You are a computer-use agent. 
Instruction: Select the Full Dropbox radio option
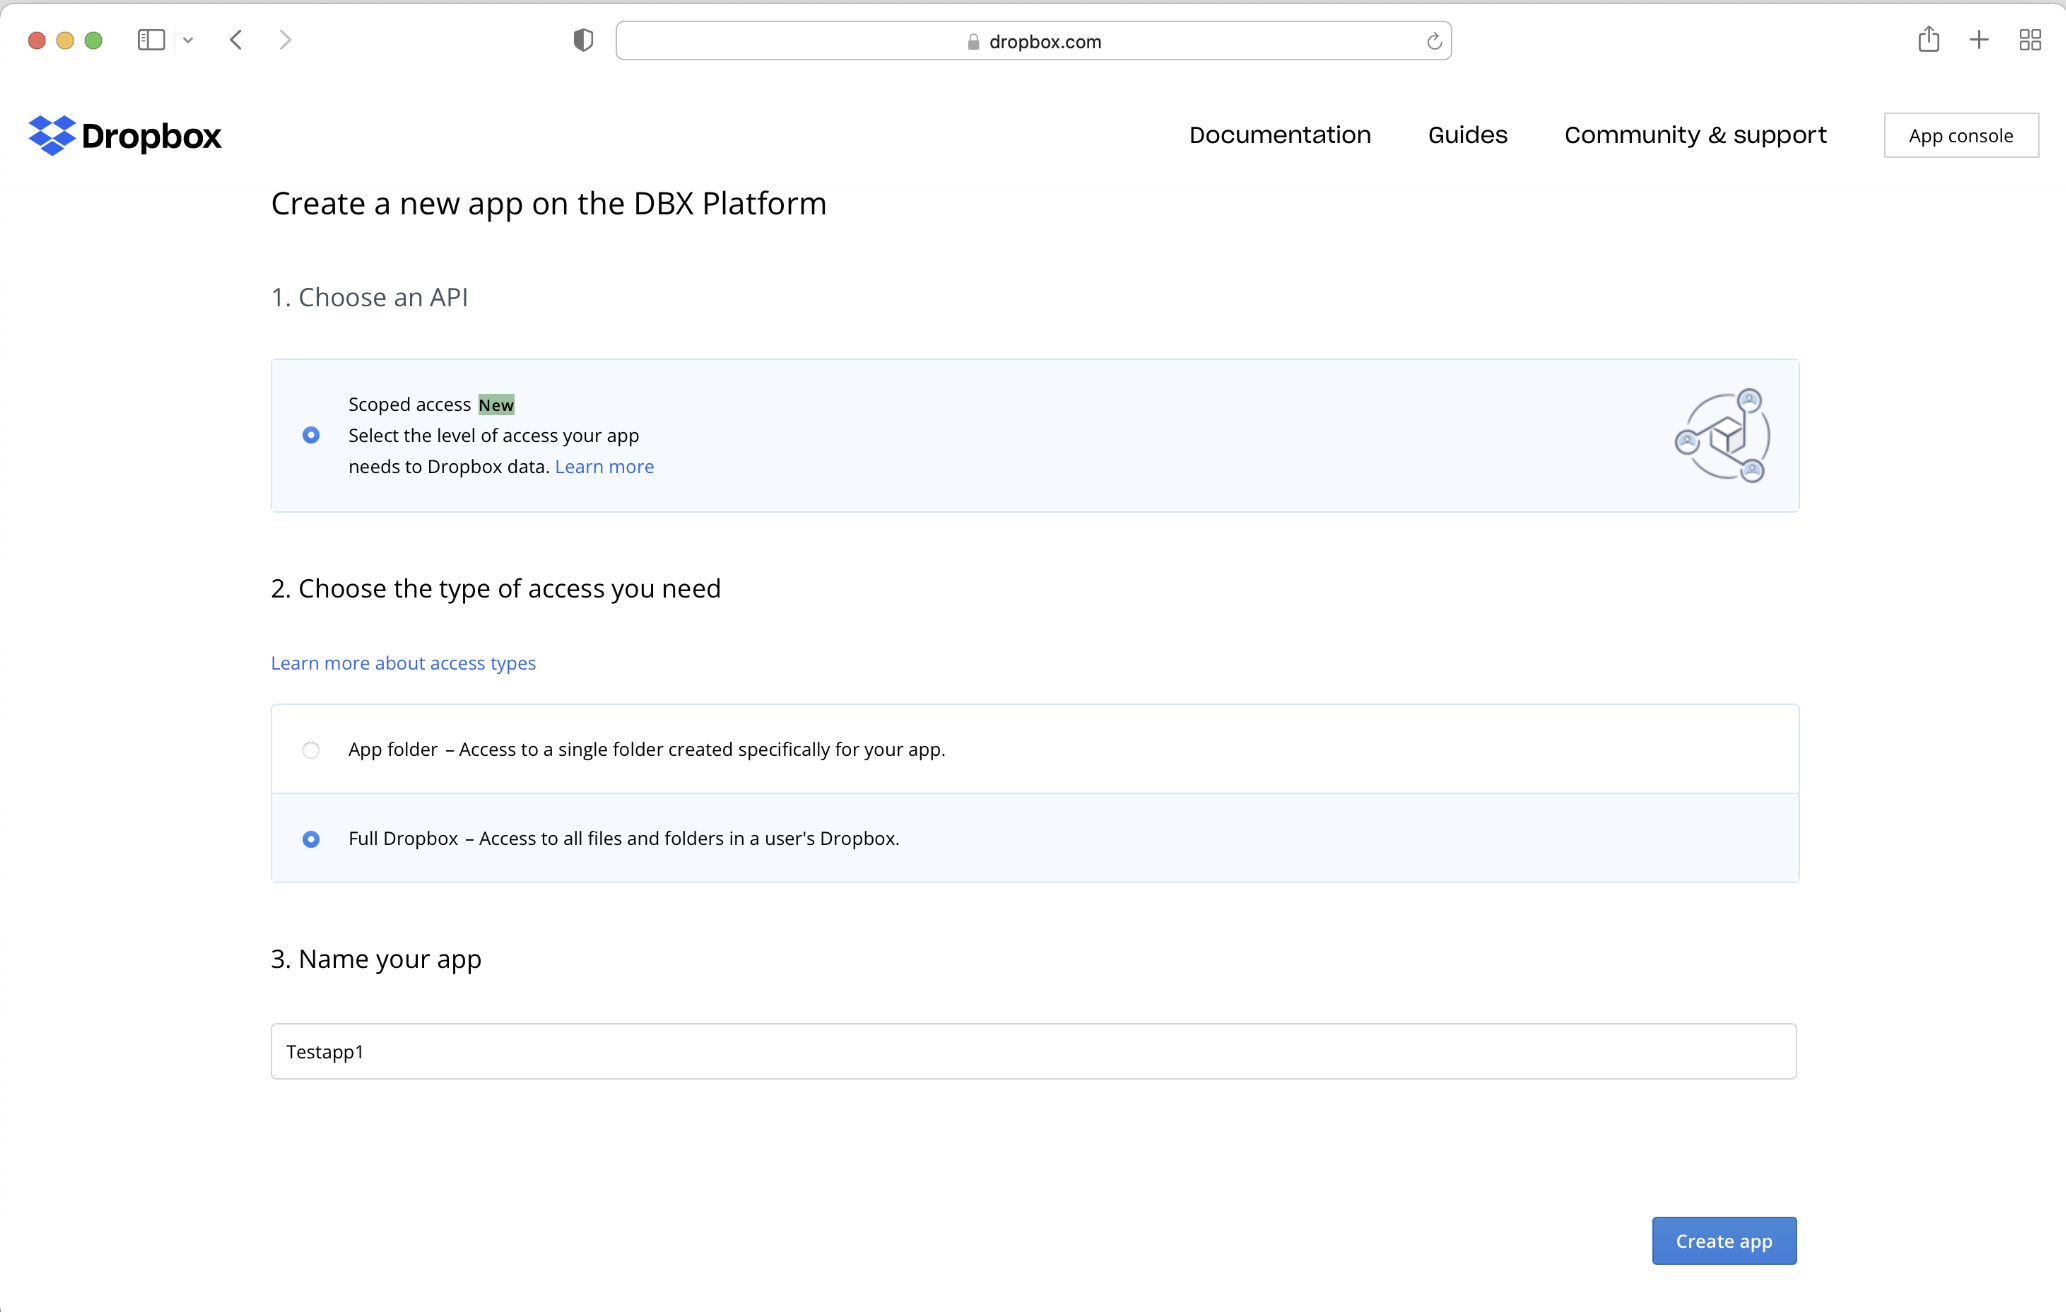tap(311, 839)
